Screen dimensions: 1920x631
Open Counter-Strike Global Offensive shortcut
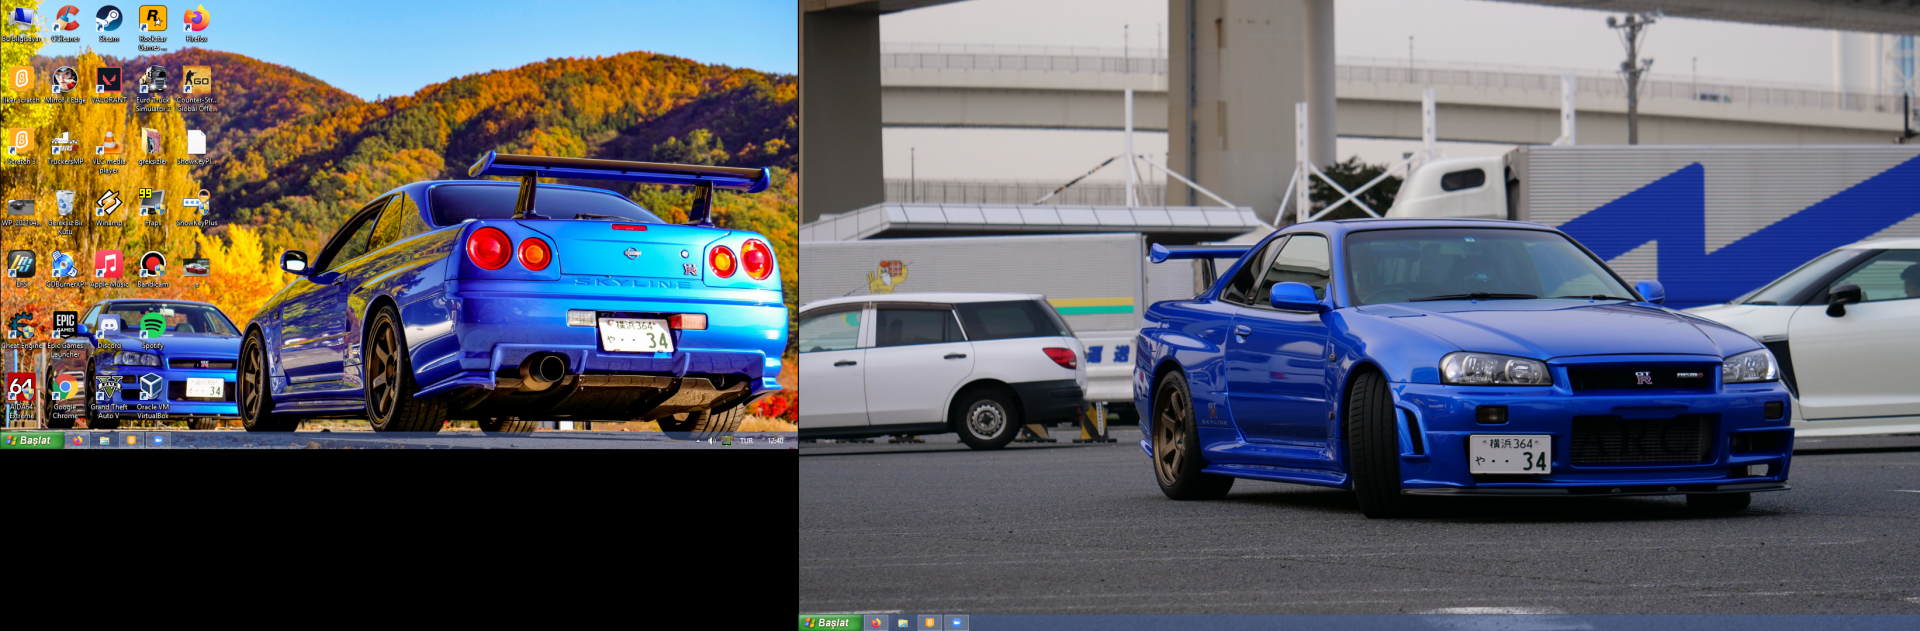[196, 89]
